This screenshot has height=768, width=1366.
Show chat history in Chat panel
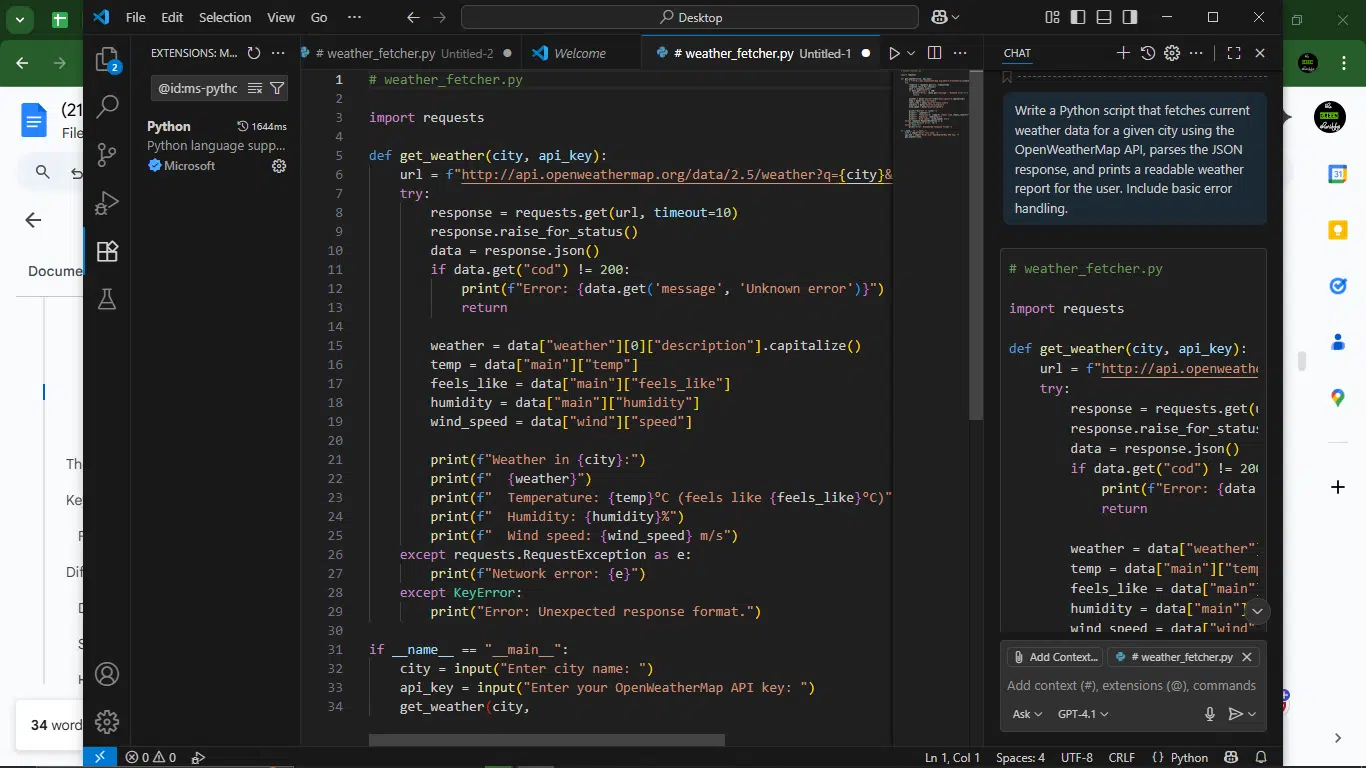click(x=1148, y=53)
